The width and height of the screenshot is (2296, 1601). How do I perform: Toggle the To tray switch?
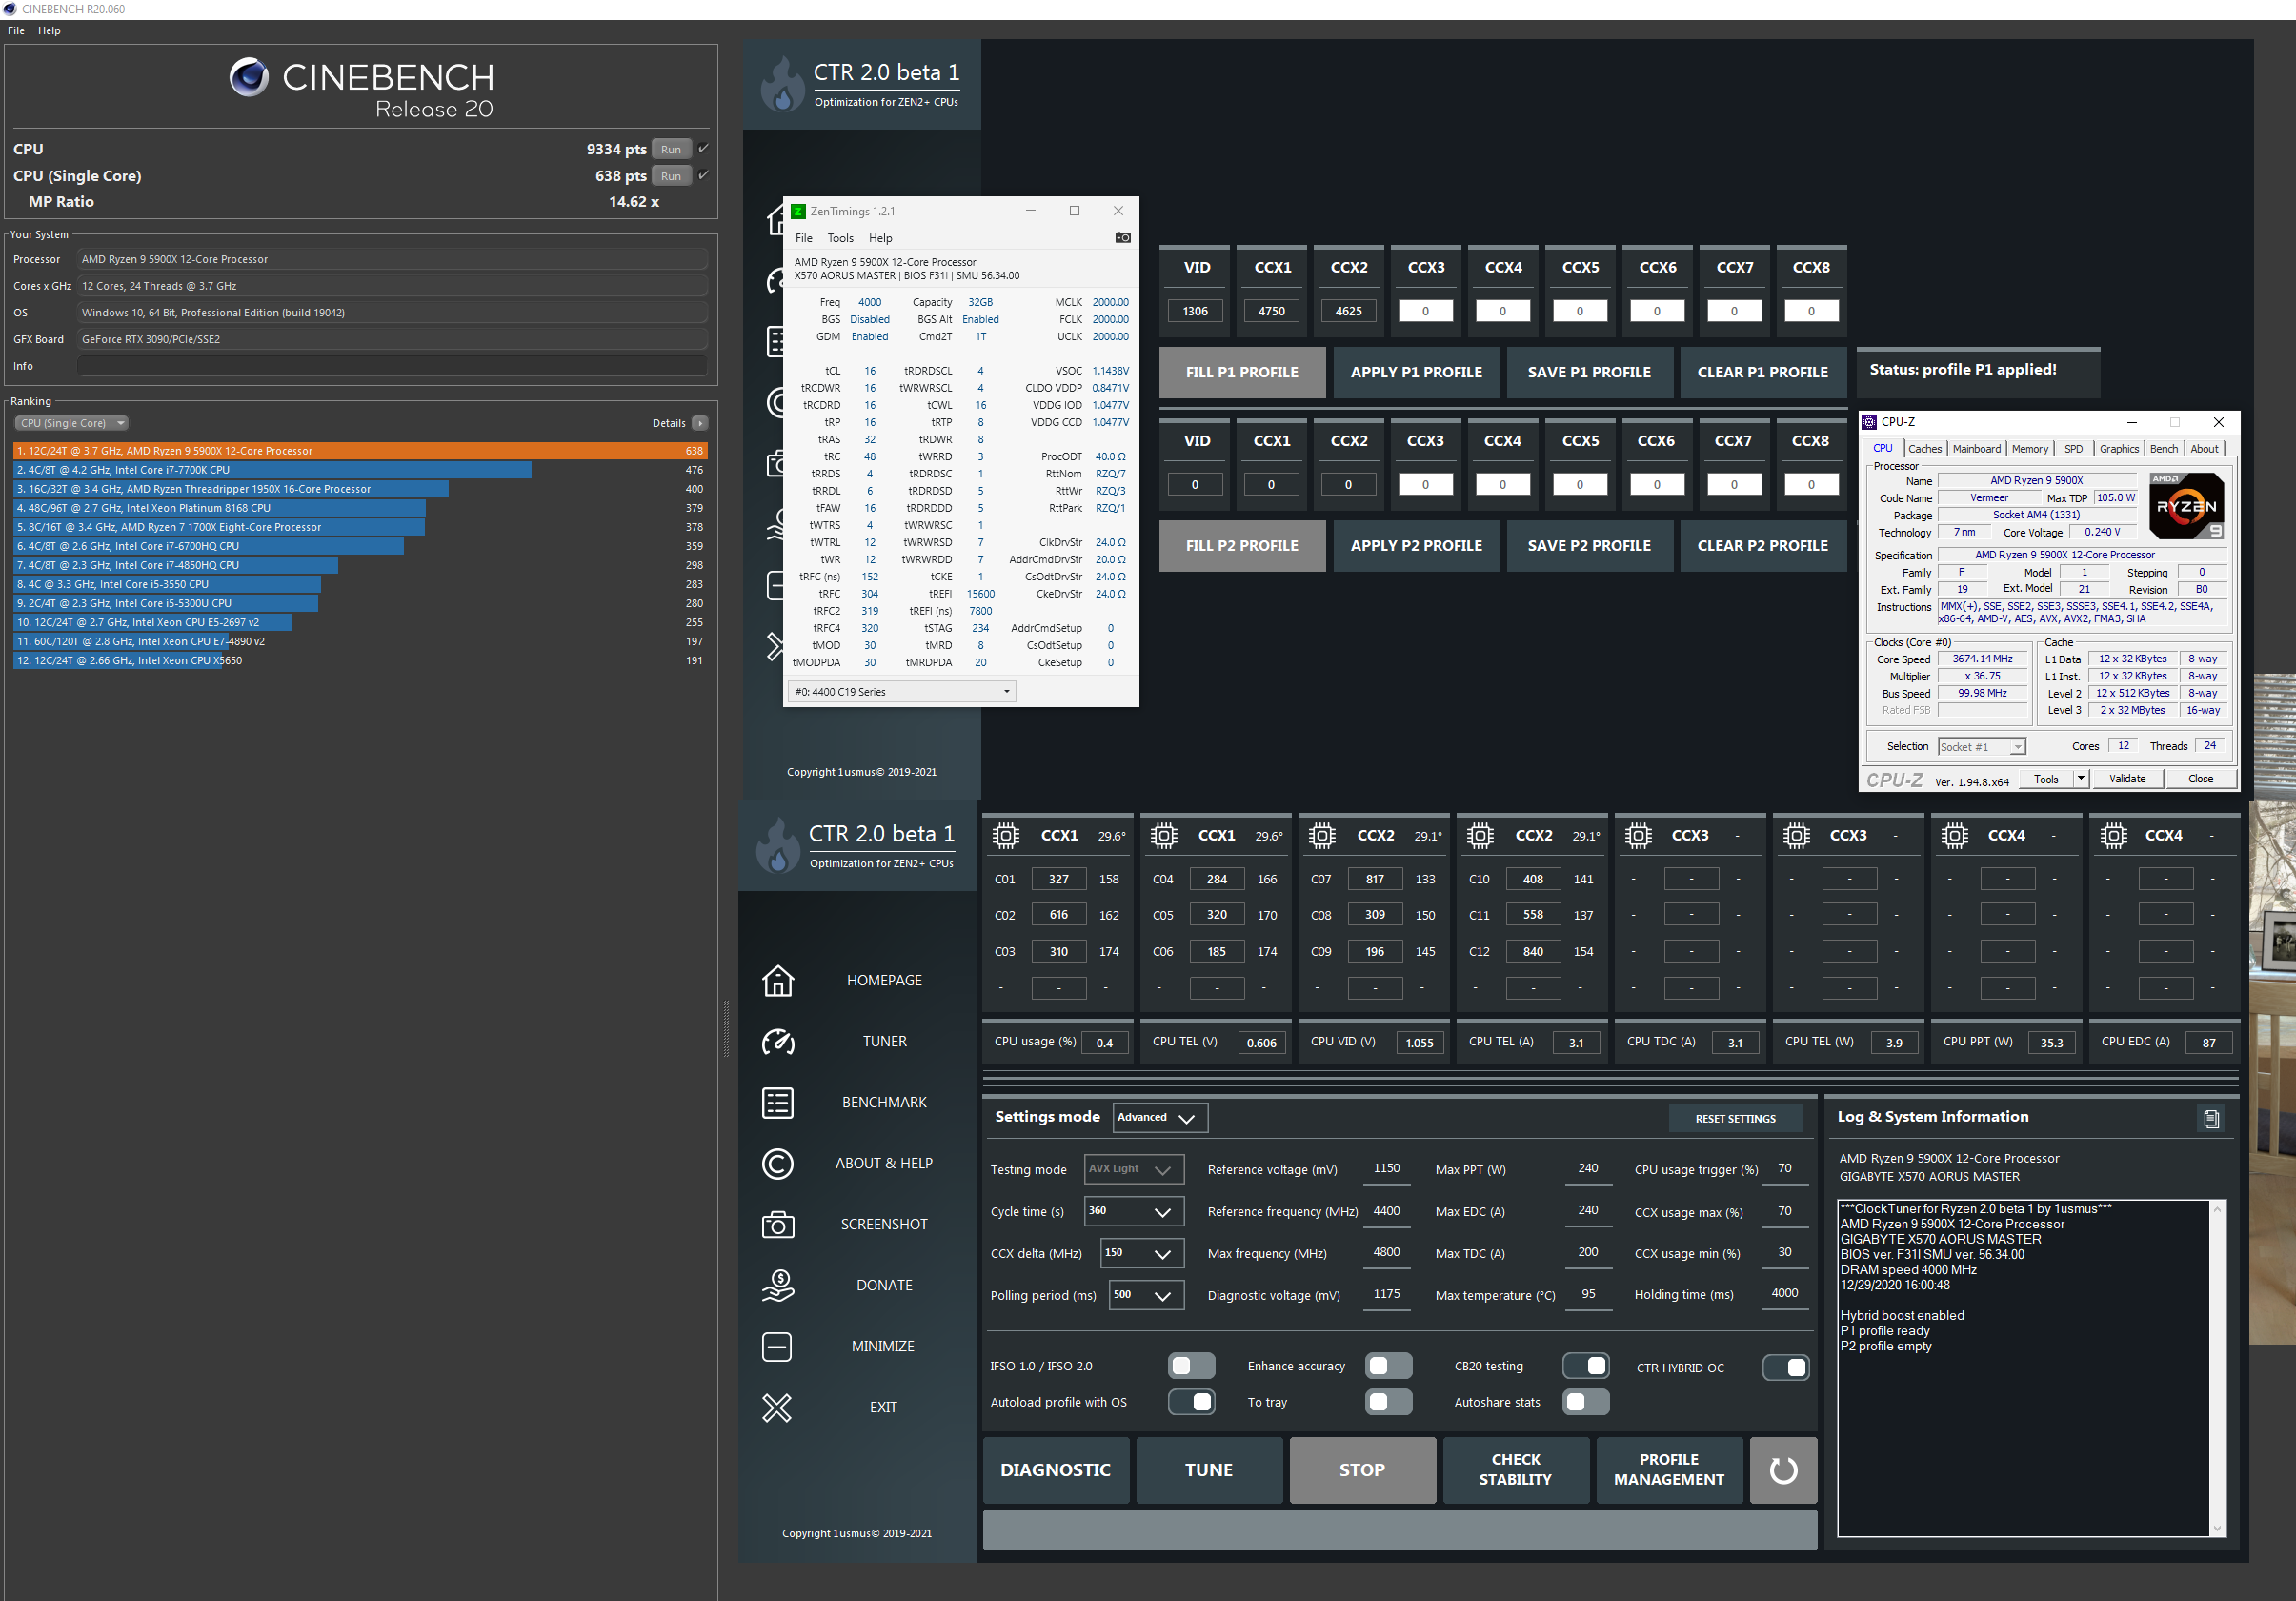[x=1388, y=1402]
